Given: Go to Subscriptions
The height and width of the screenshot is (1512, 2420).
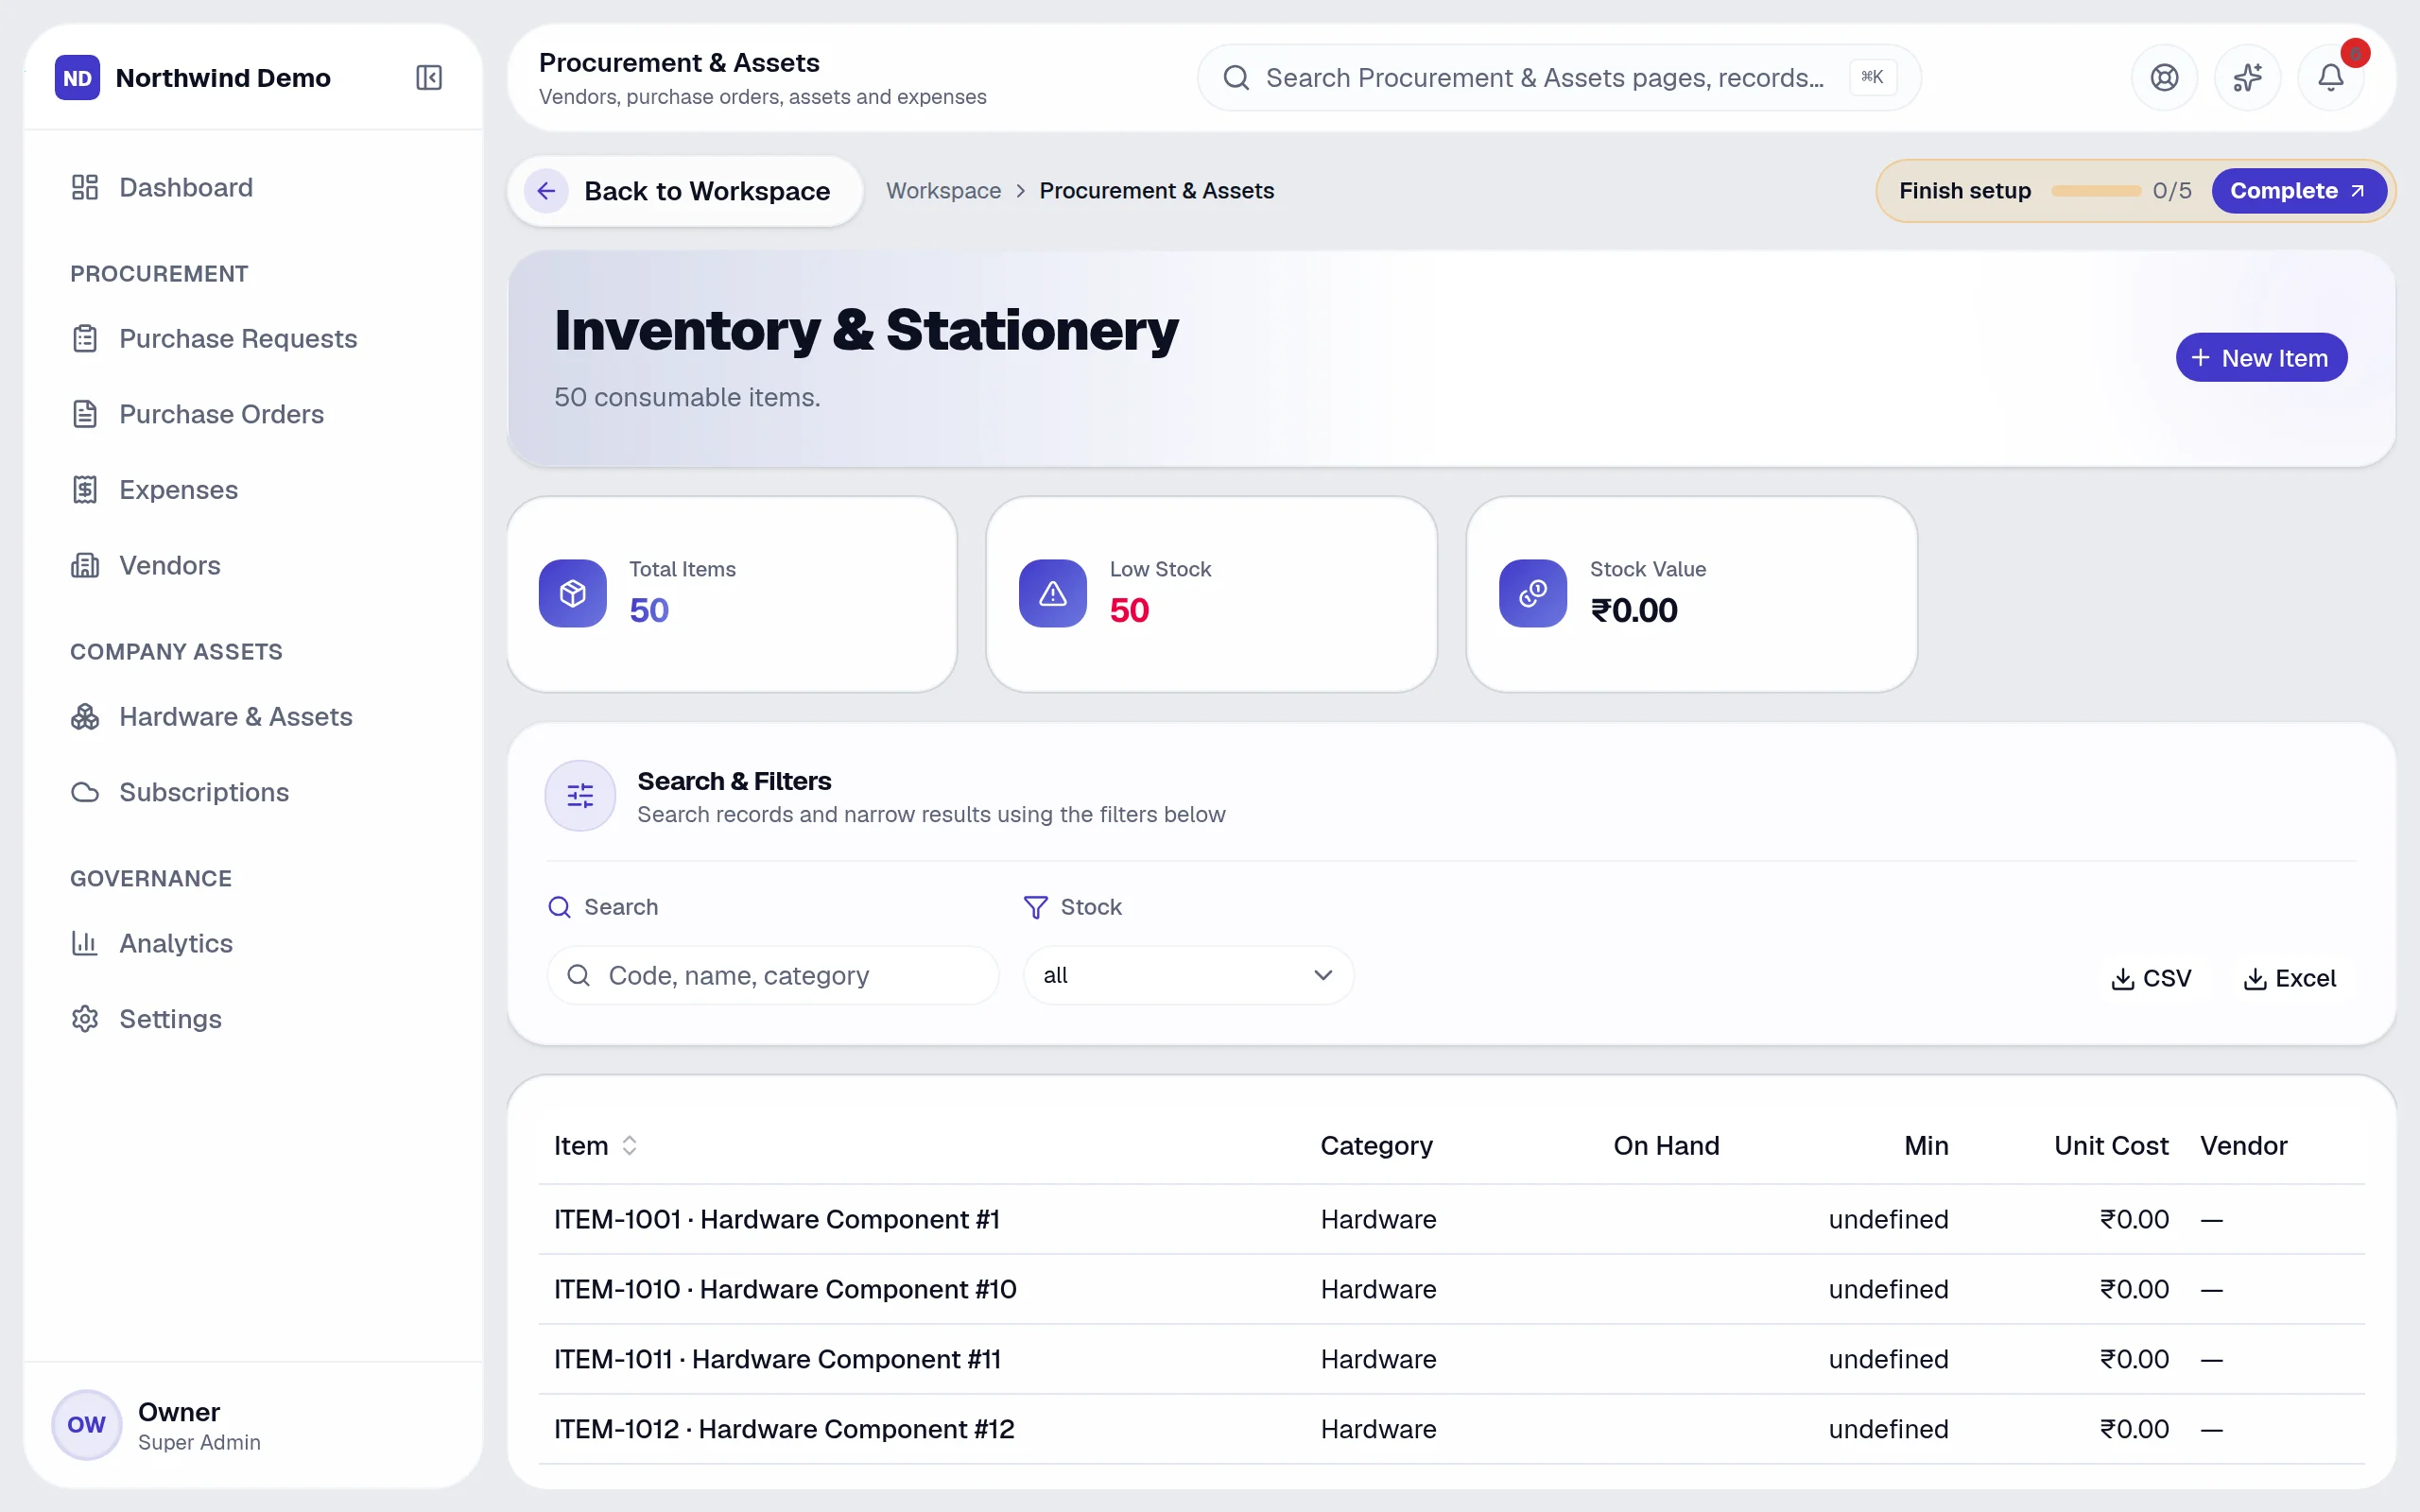Looking at the screenshot, I should pos(254,792).
